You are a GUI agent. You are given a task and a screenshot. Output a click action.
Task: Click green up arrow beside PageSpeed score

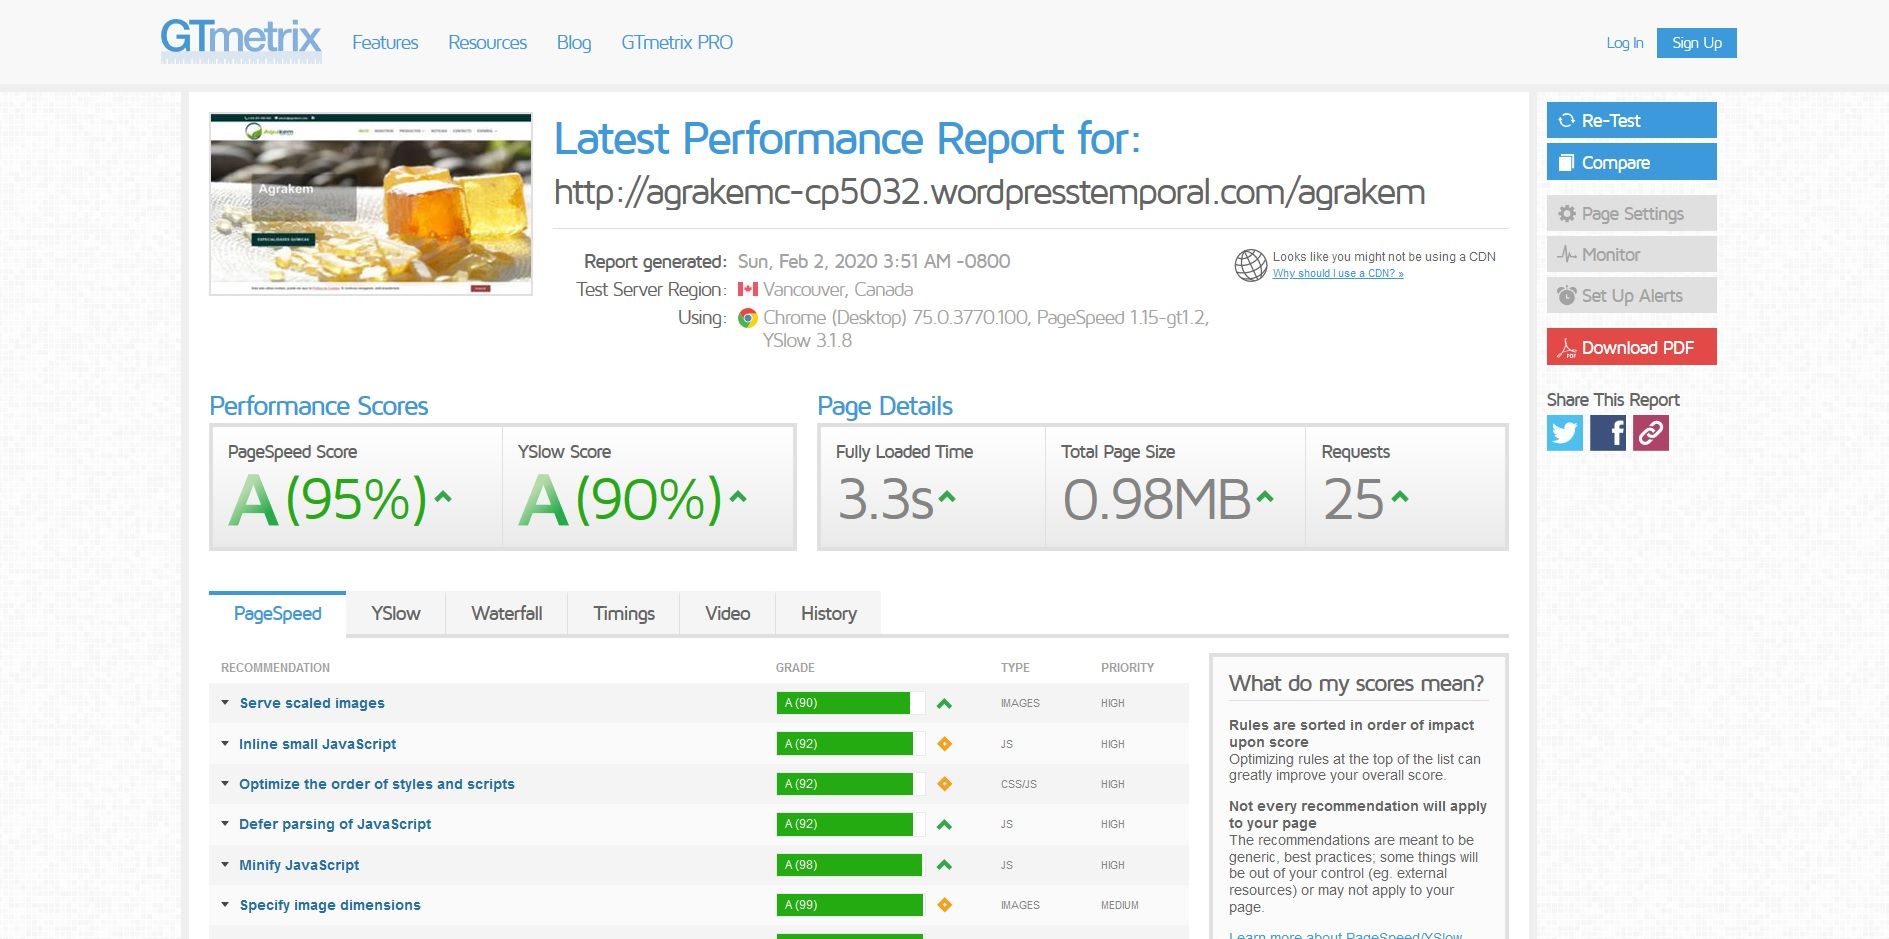click(443, 496)
